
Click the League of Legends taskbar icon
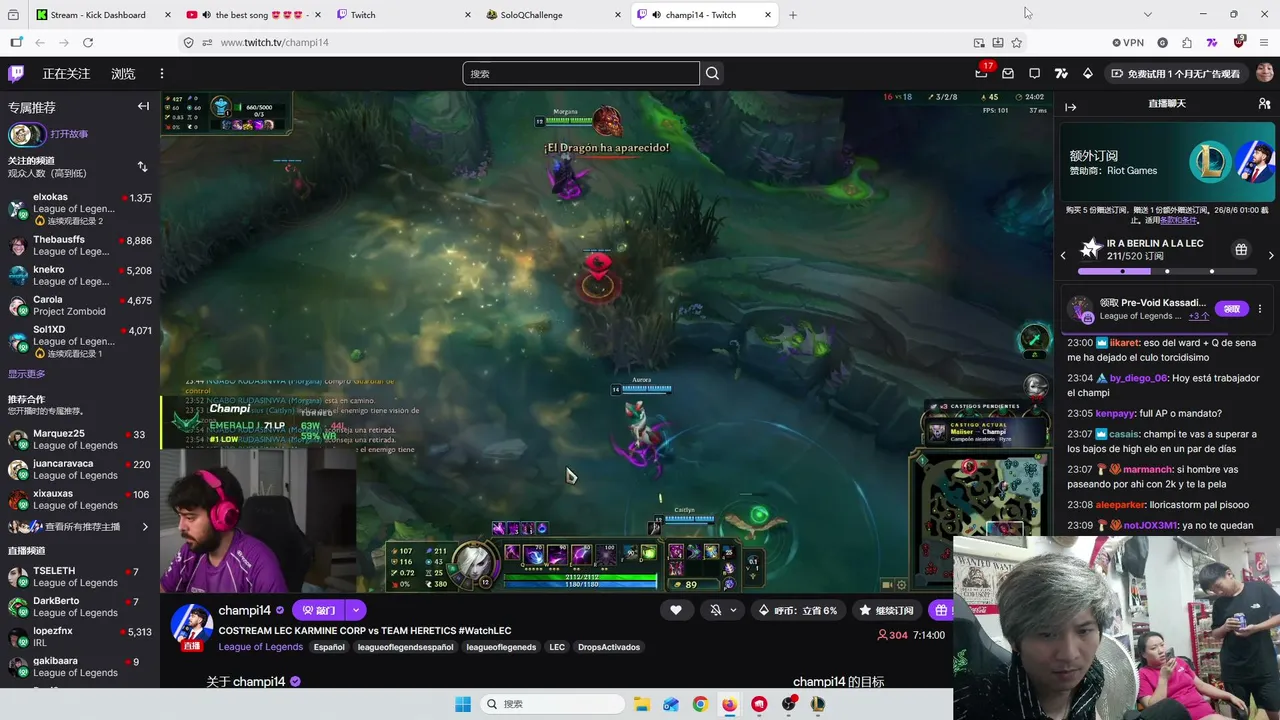(818, 704)
